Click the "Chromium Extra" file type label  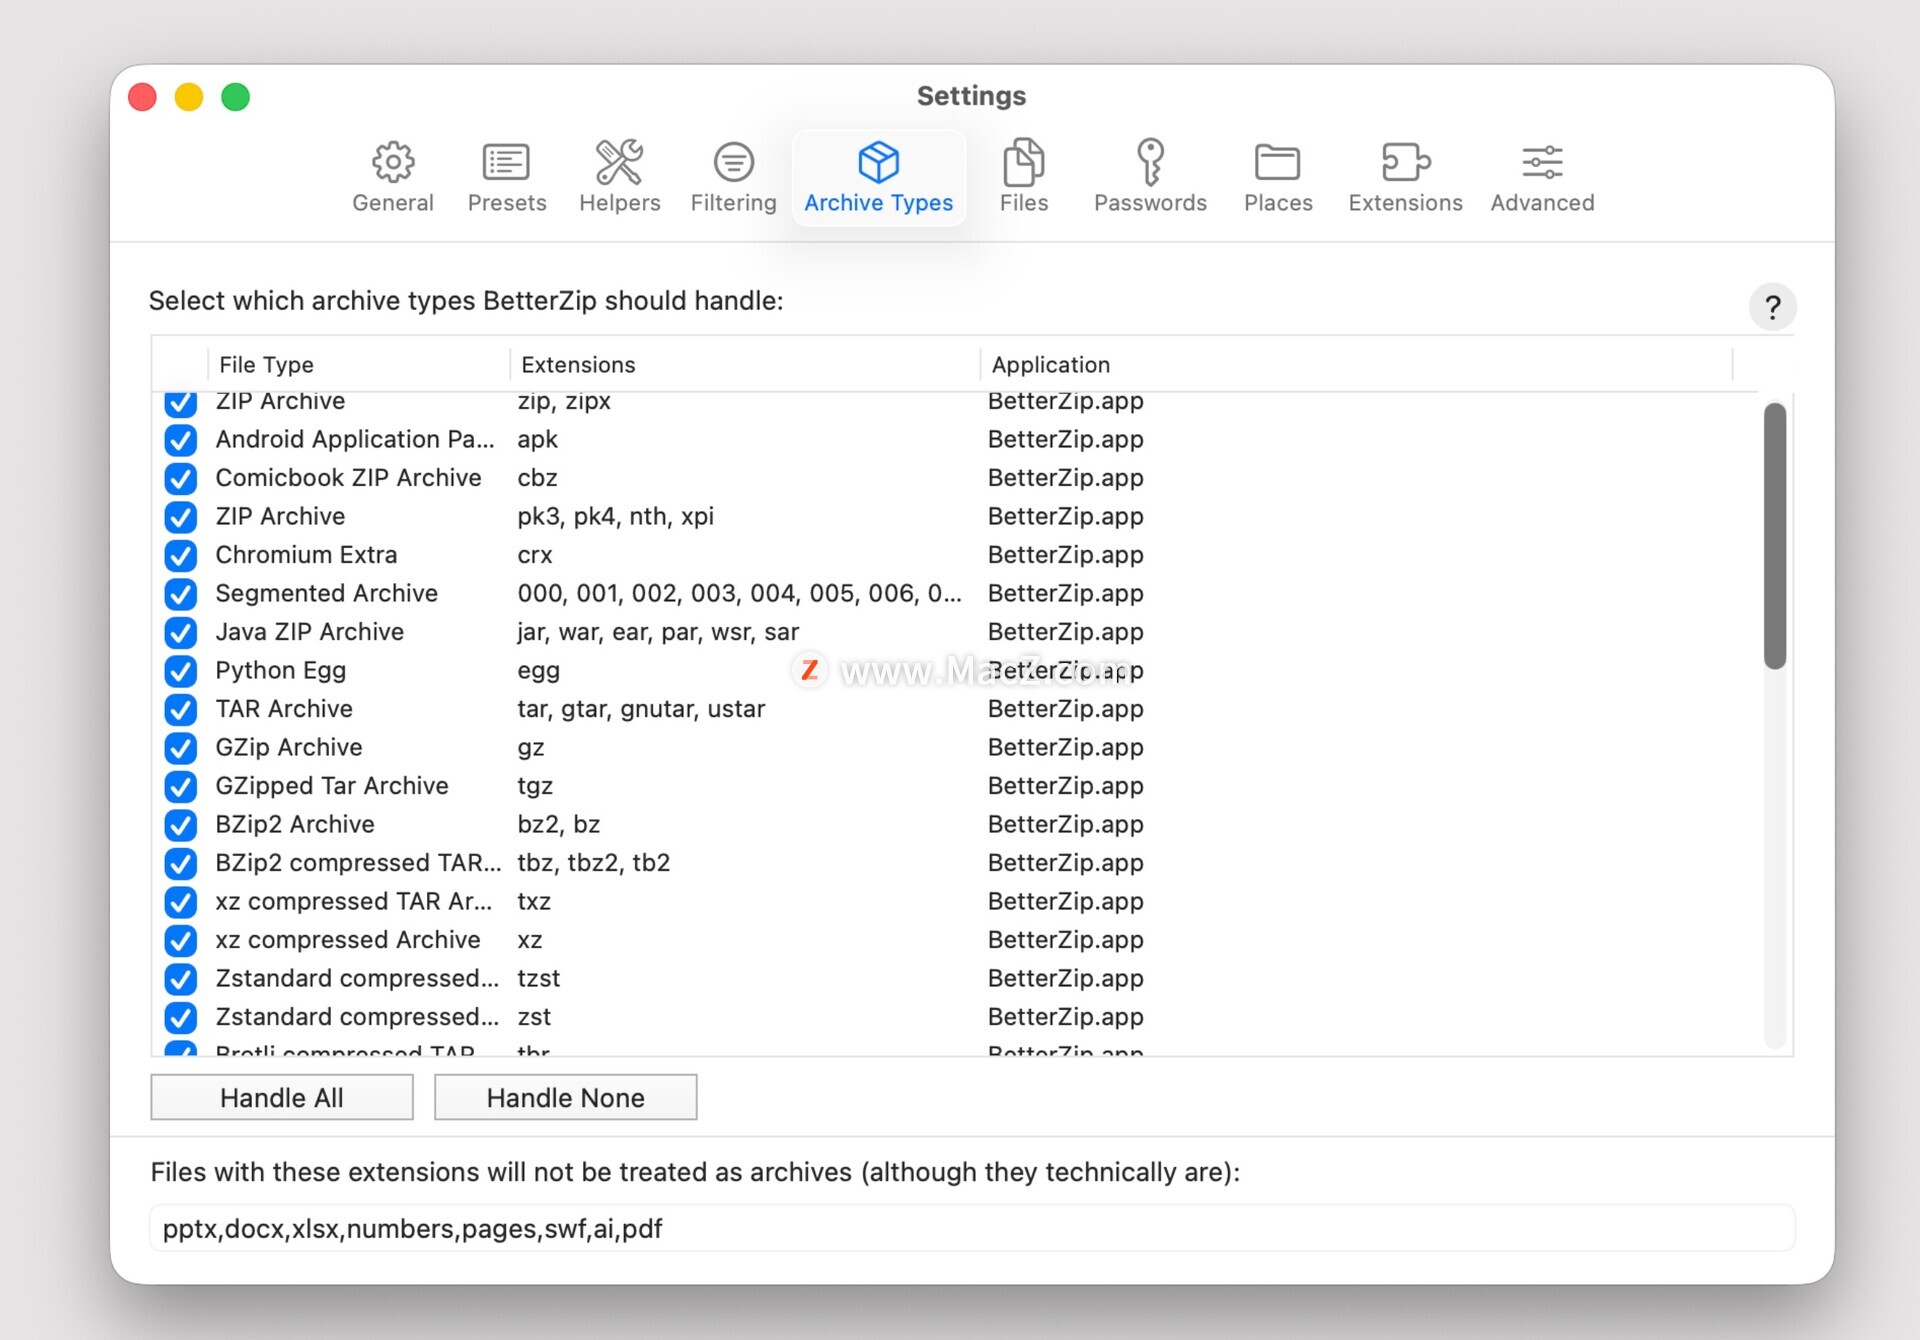tap(306, 555)
